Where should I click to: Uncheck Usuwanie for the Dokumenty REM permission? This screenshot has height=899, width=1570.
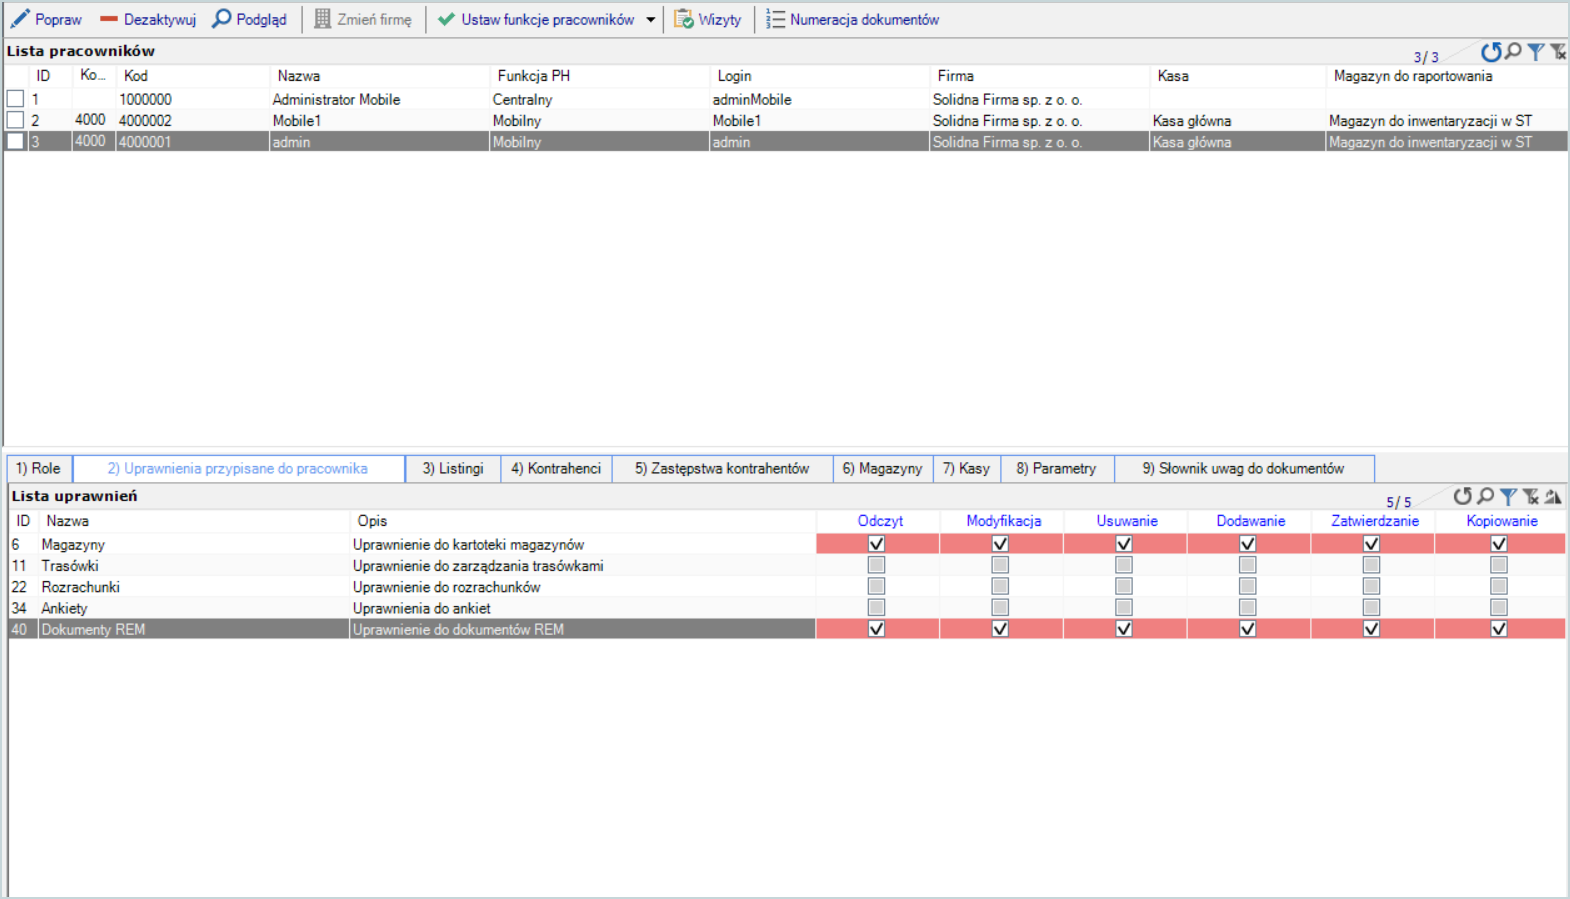tap(1124, 629)
